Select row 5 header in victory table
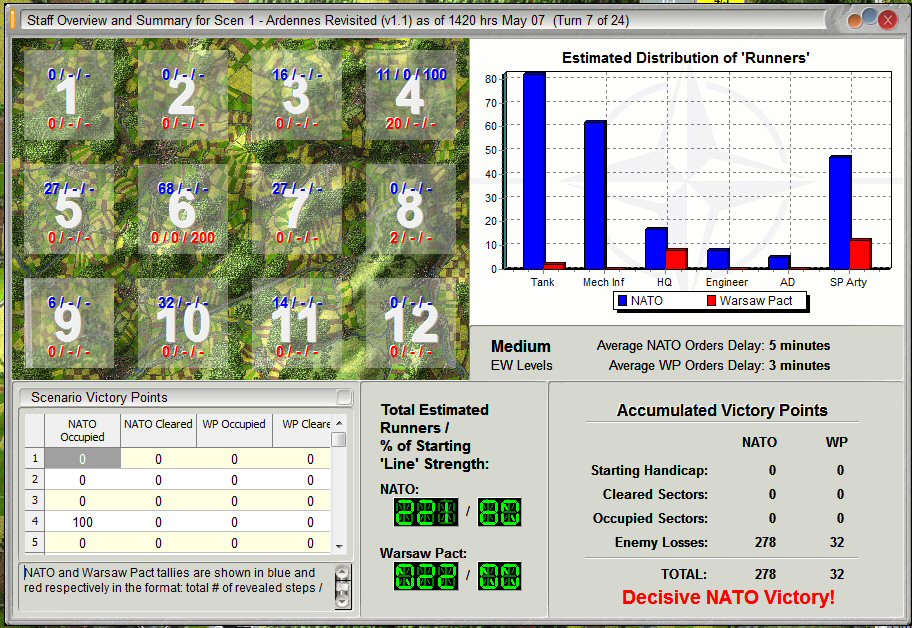Image resolution: width=912 pixels, height=628 pixels. point(35,542)
